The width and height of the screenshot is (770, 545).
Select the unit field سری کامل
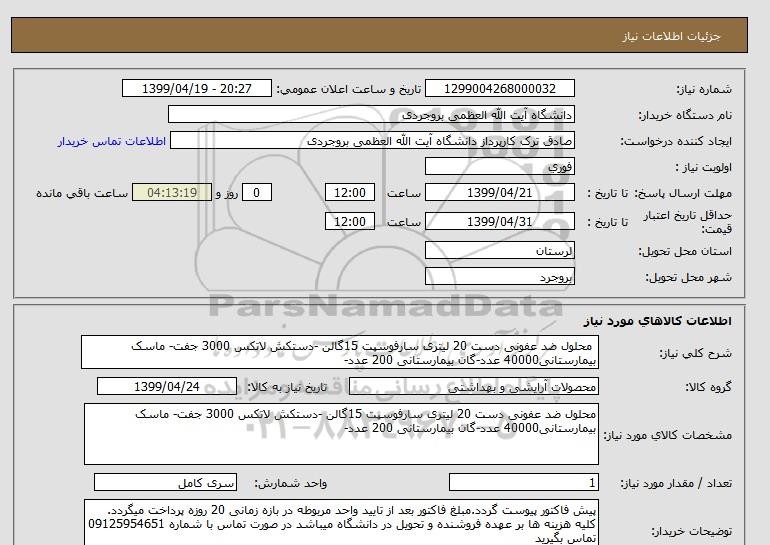(x=165, y=483)
